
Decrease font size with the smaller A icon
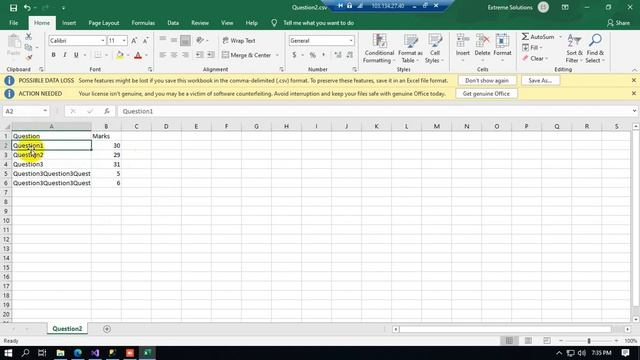(145, 40)
